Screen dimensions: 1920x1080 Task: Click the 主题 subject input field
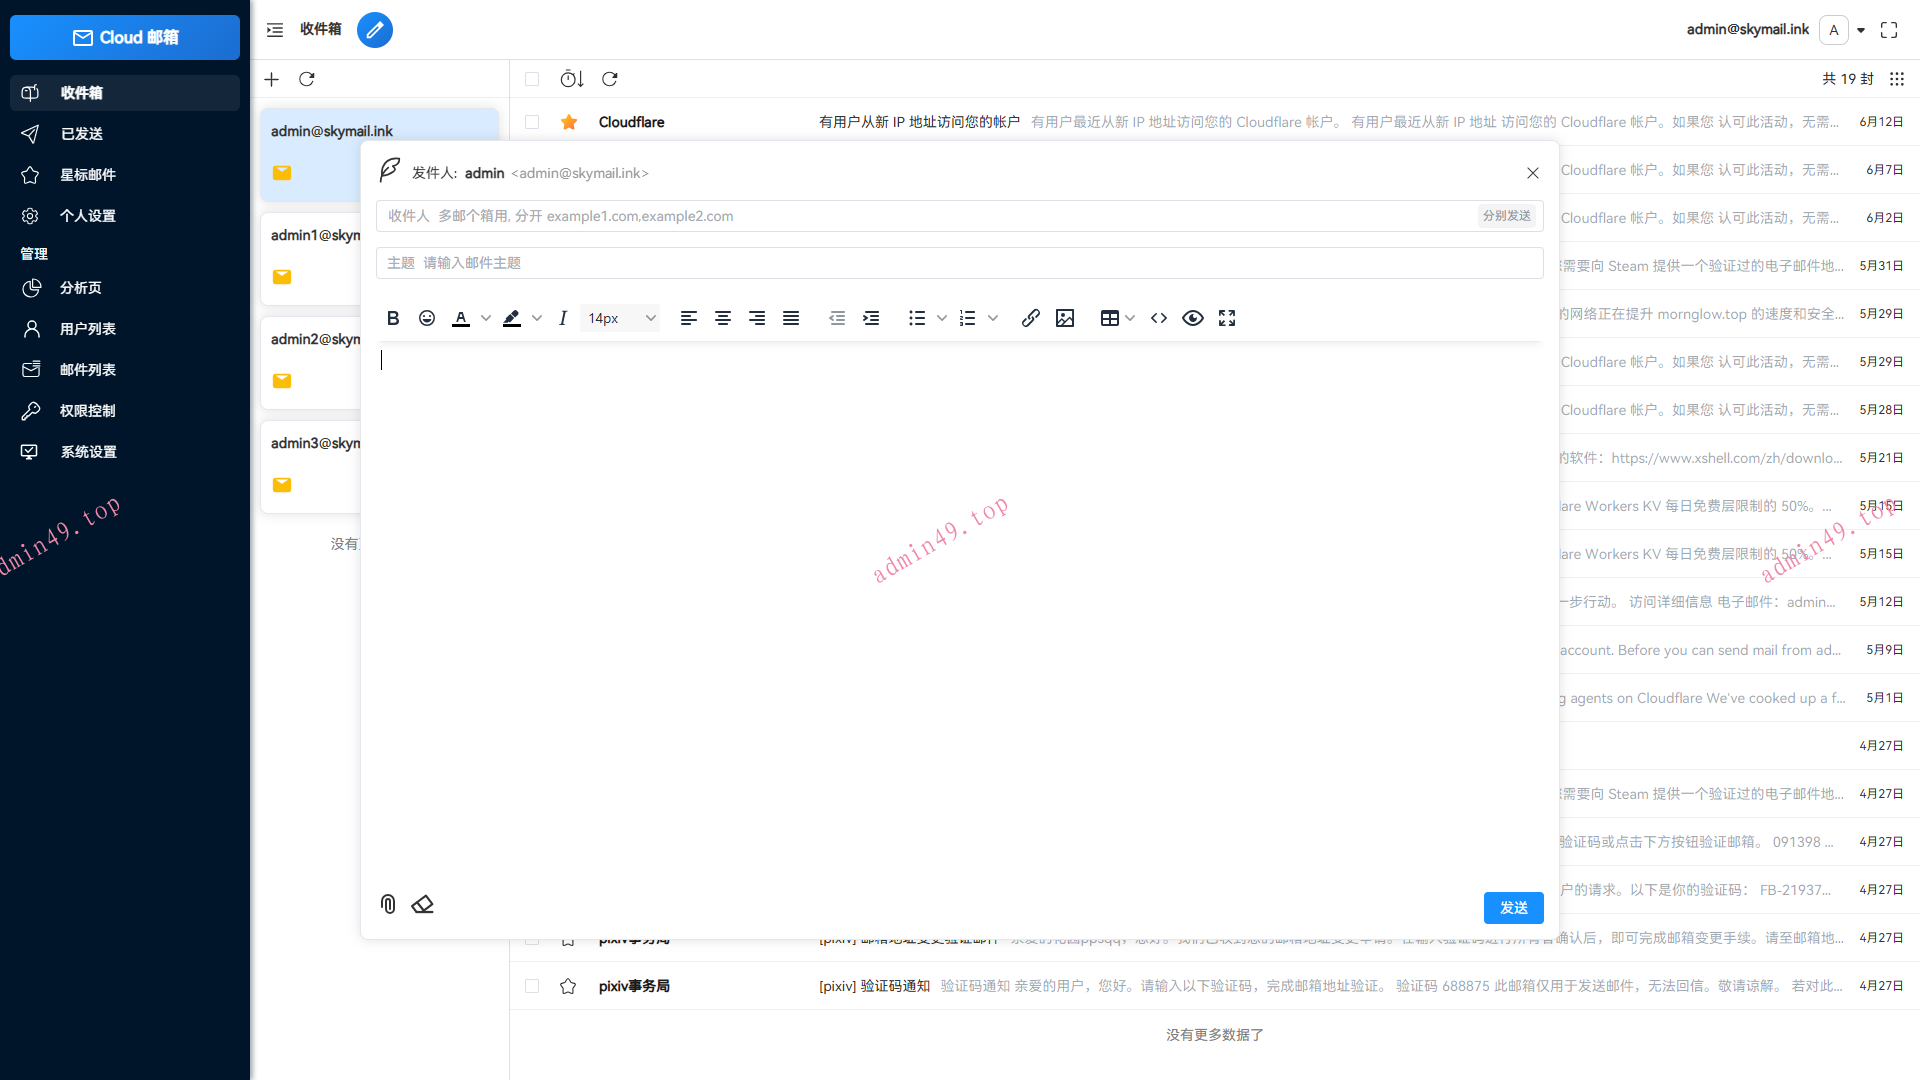tap(960, 263)
